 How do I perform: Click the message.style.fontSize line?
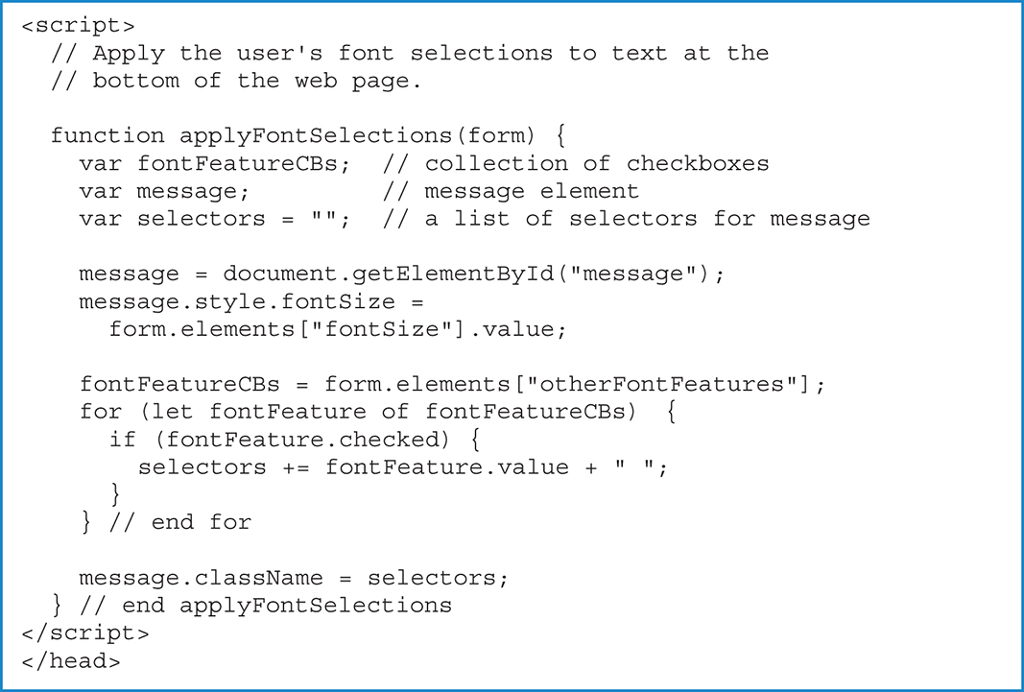[251, 302]
